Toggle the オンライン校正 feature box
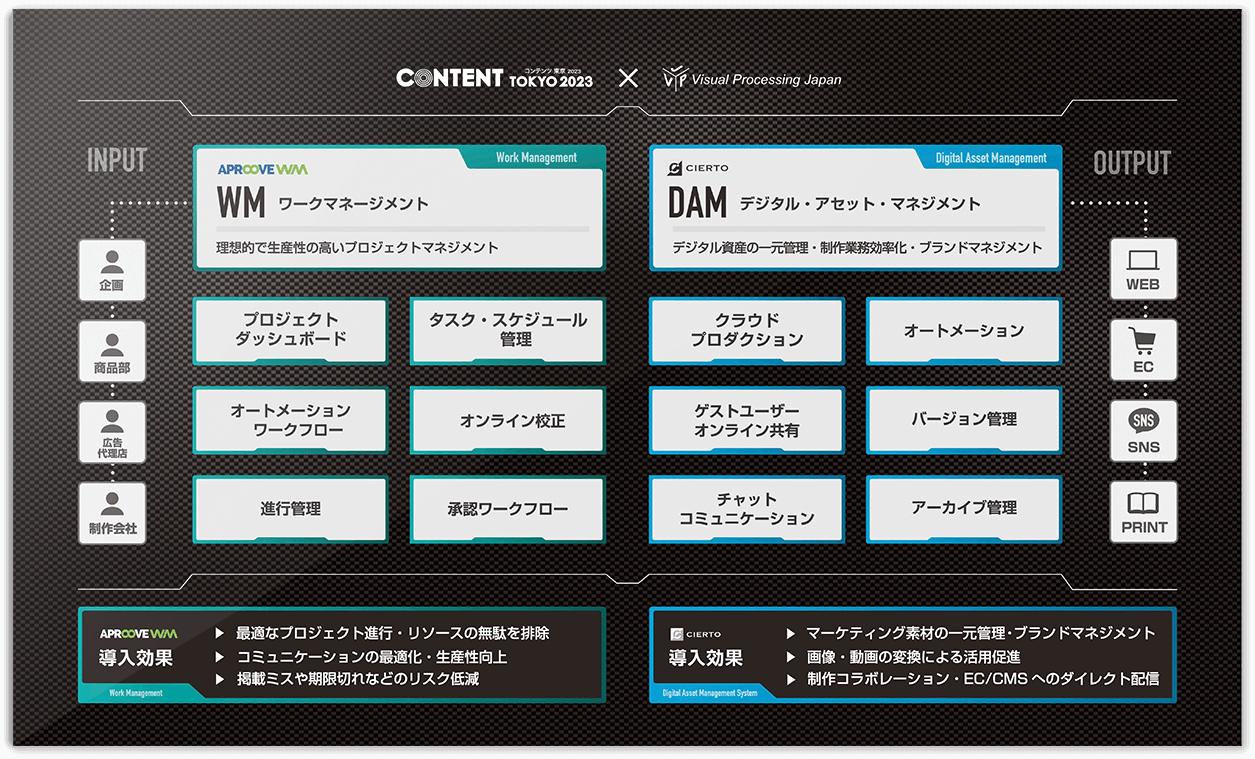Screen dimensions: 1255x759 click(x=506, y=420)
